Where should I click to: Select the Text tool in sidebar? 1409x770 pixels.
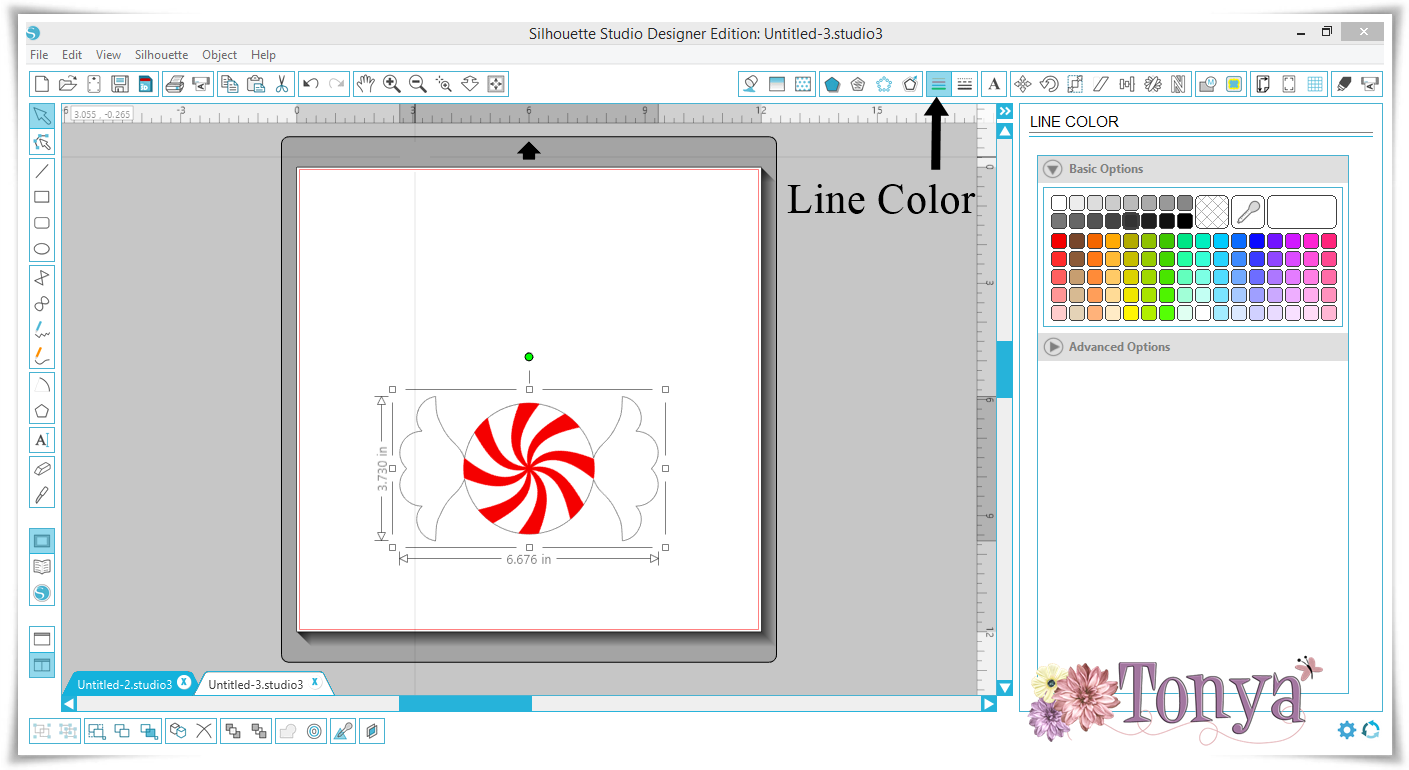[42, 440]
